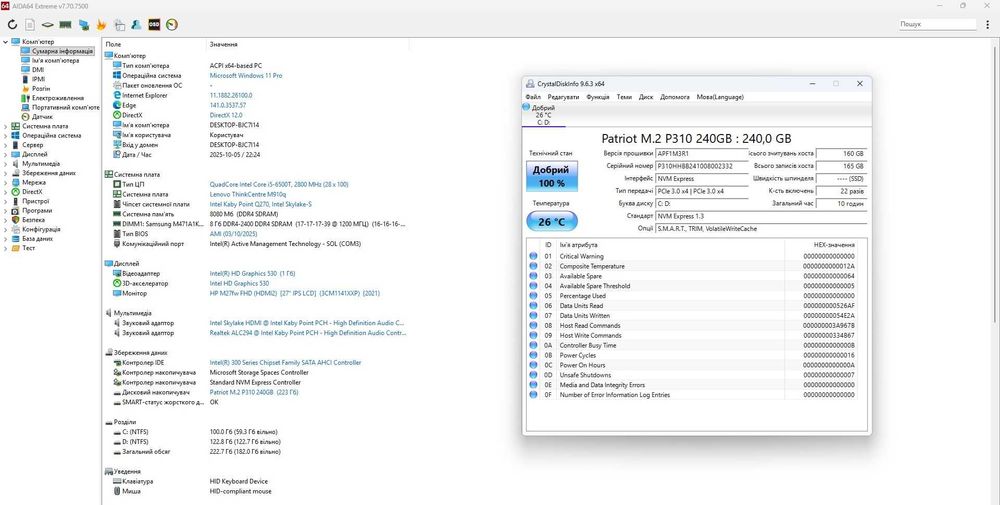Open Intel(R) HD Graphics 530 (1 Гб) link
This screenshot has height=505, width=1000.
tap(253, 274)
